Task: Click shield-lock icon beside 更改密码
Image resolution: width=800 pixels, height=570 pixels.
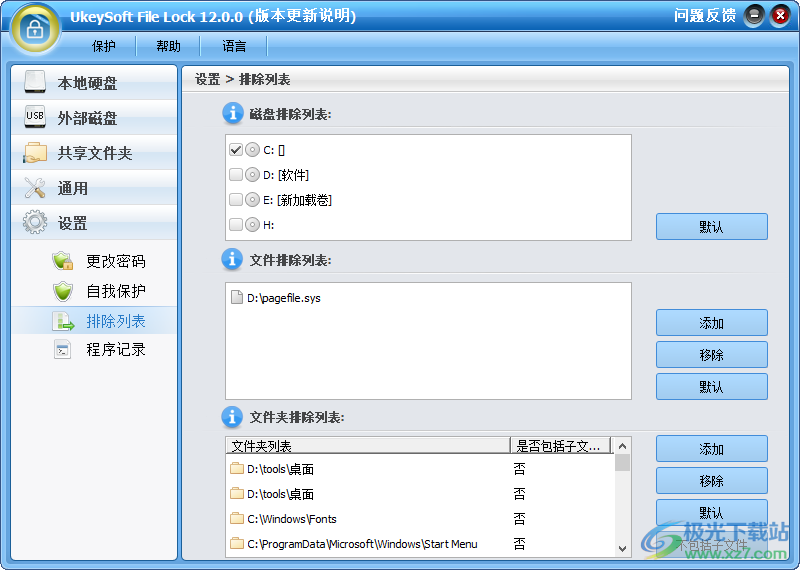Action: 63,261
